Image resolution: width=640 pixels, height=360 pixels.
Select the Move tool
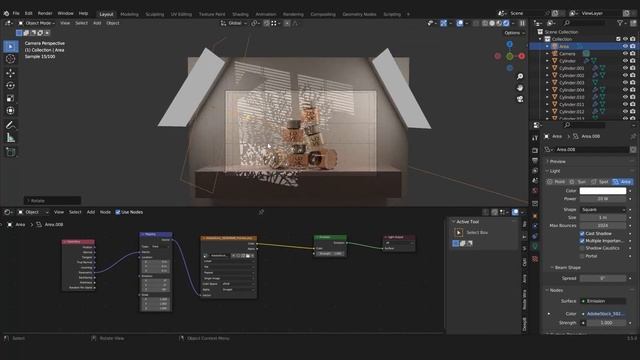tap(11, 73)
